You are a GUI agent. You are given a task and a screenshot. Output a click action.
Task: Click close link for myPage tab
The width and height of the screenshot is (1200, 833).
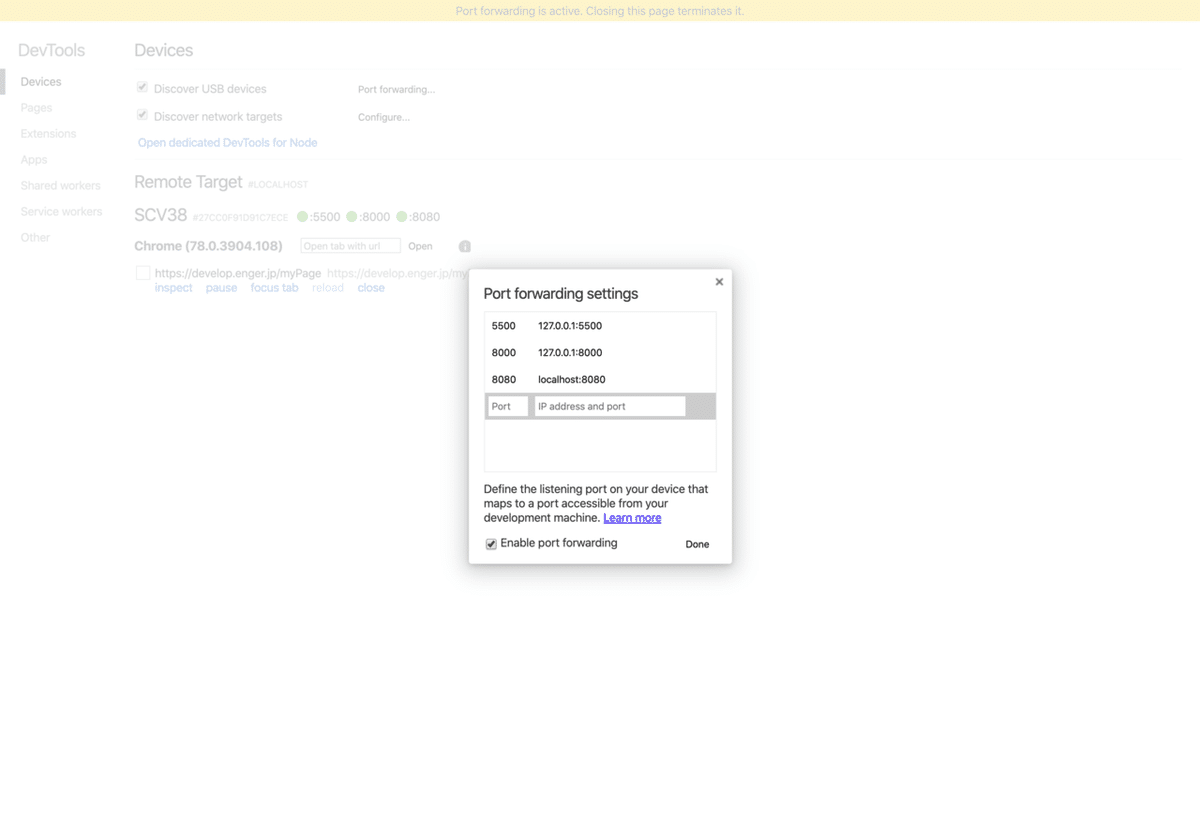(371, 288)
